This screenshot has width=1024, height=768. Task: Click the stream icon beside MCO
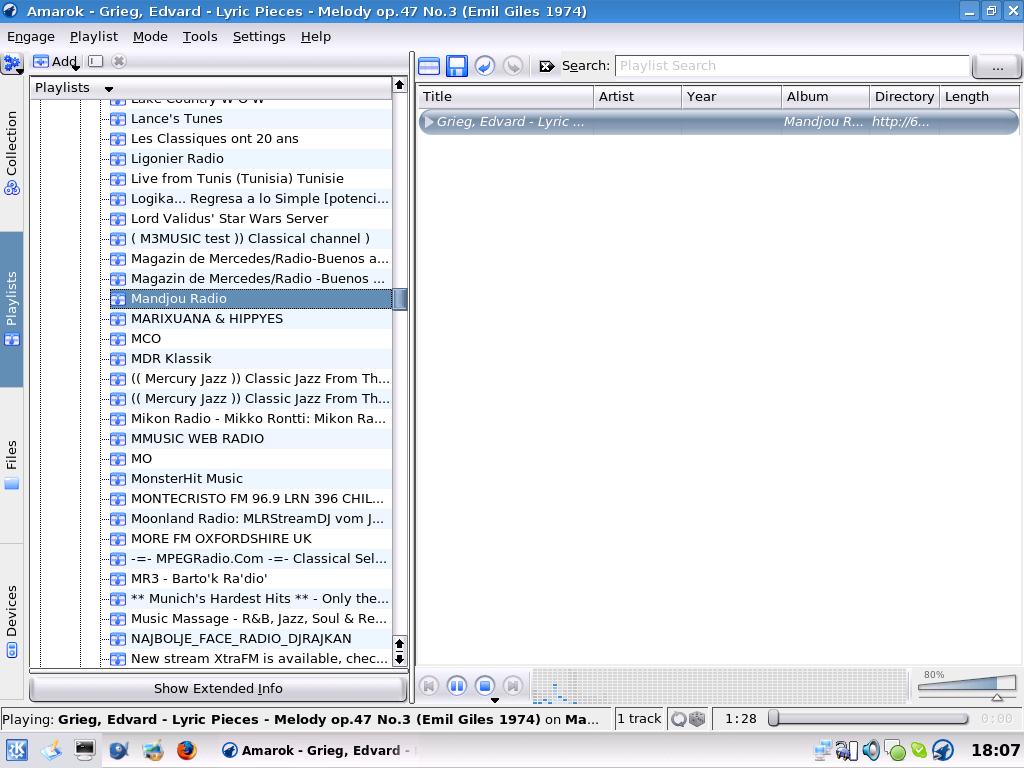[x=118, y=339]
